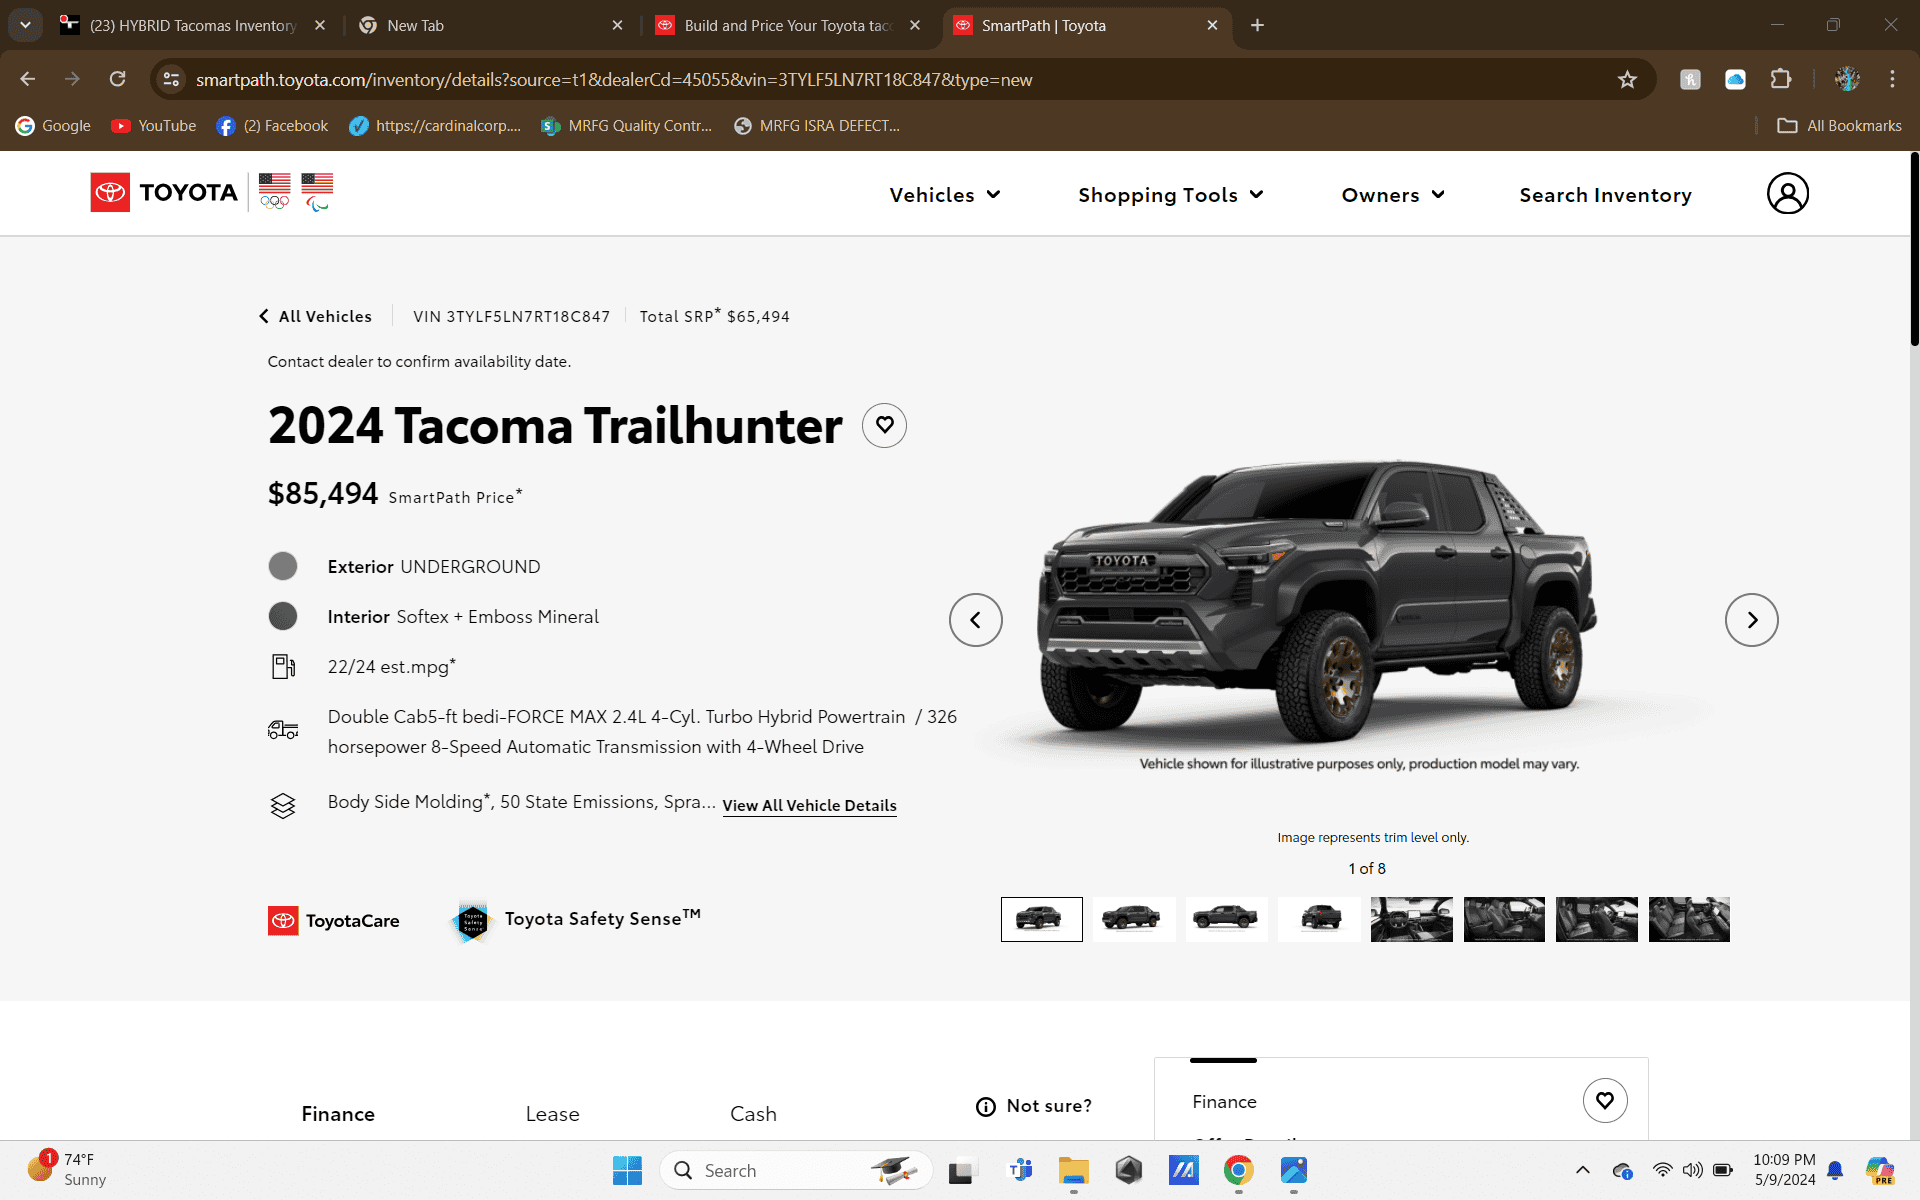Open weather widget showing 74°F Sunny

coord(66,1169)
